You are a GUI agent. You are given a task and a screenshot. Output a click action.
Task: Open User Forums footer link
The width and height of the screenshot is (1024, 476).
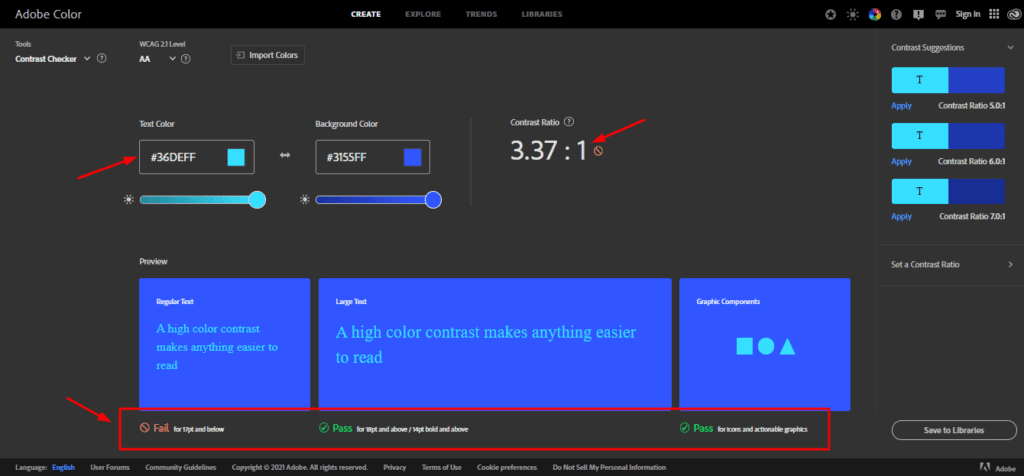click(110, 468)
